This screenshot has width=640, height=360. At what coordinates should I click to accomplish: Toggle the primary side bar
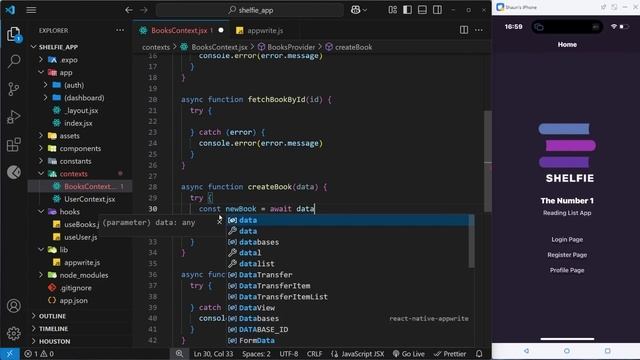(x=407, y=10)
